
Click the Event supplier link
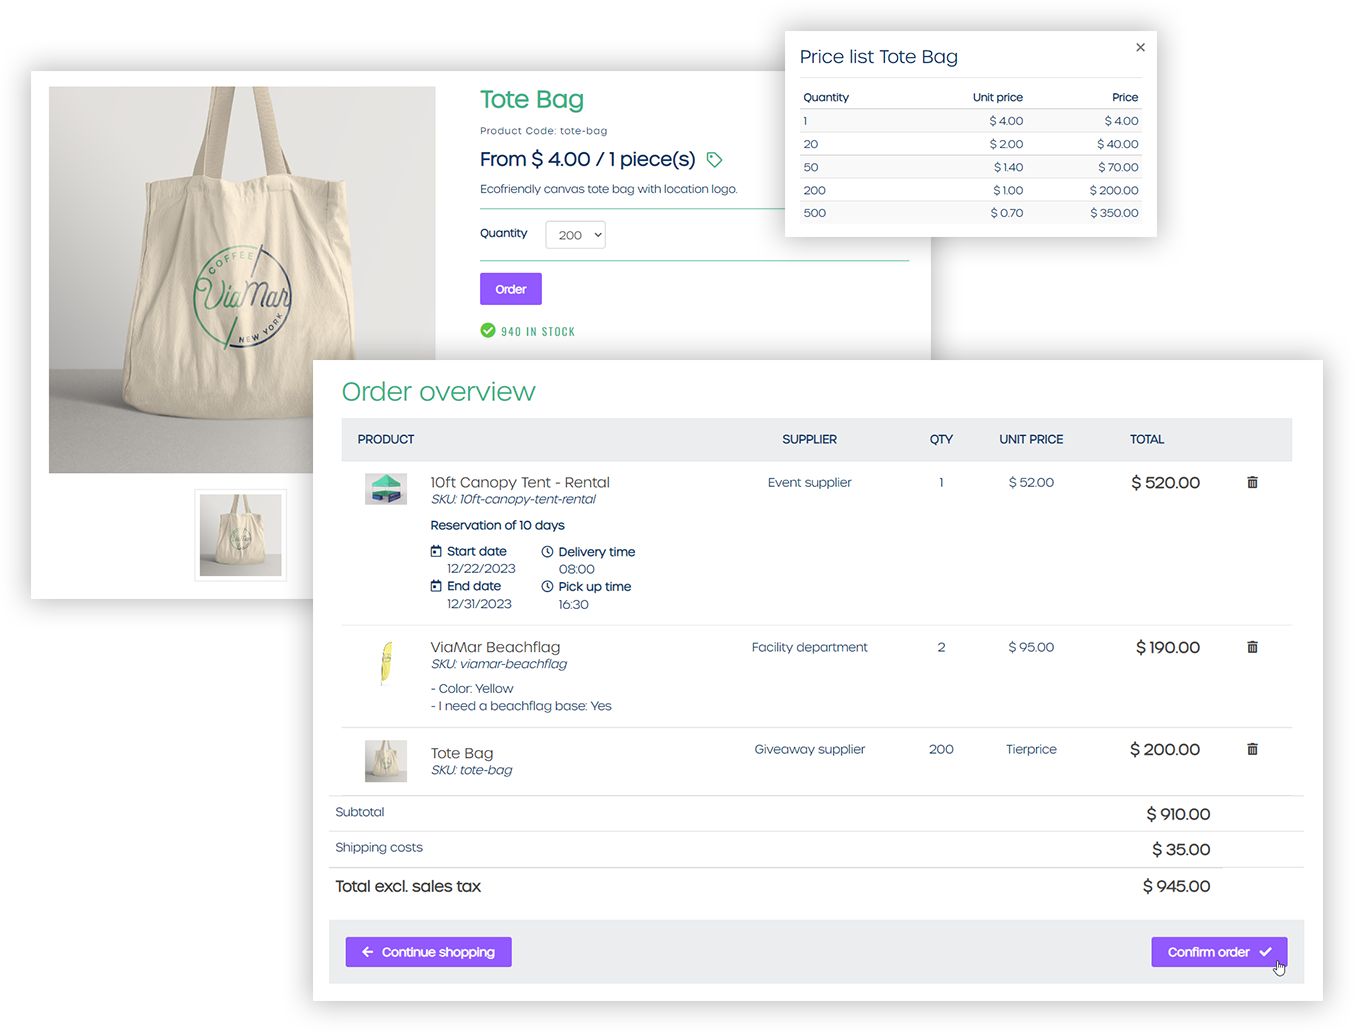[x=810, y=482]
